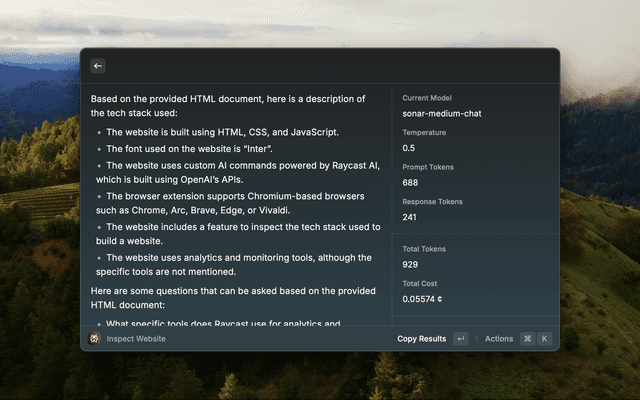Viewport: 640px width, 400px height.
Task: Click the Prompt Tokens value 688
Action: [410, 183]
